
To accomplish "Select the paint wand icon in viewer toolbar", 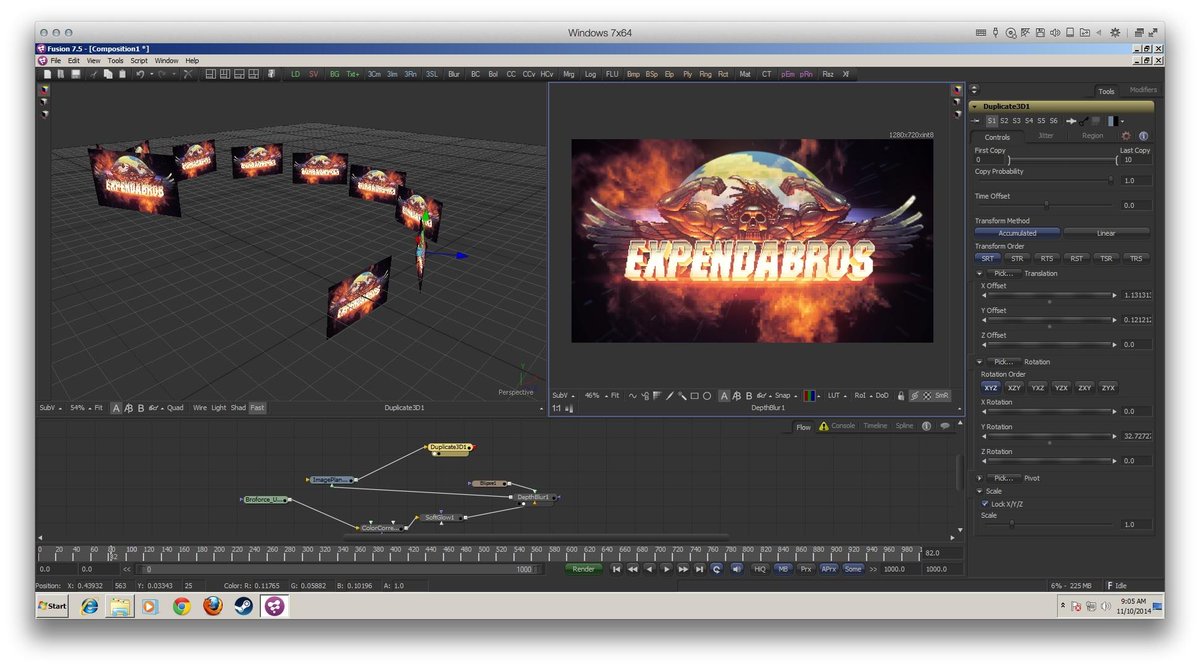I will coord(682,396).
